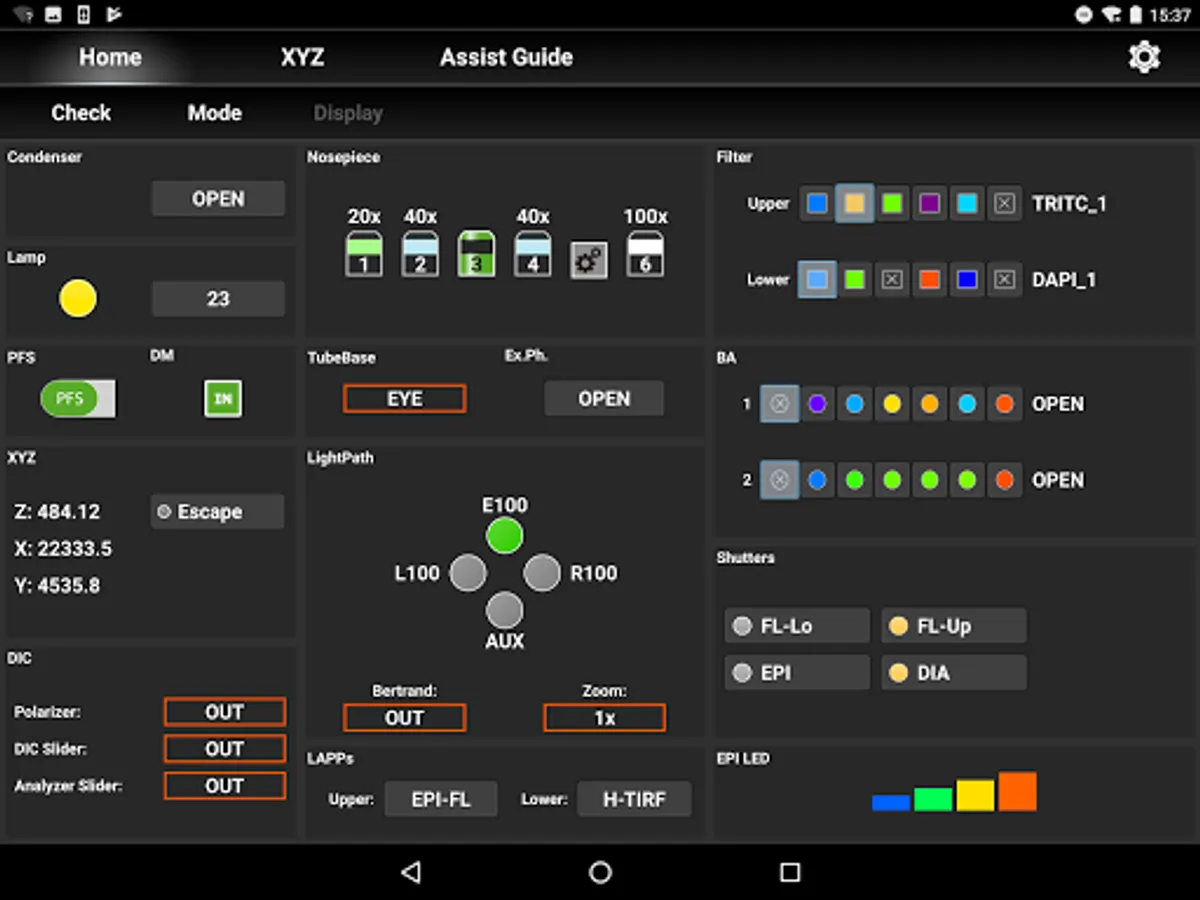
Task: Toggle the PFS switch off
Action: (77, 398)
